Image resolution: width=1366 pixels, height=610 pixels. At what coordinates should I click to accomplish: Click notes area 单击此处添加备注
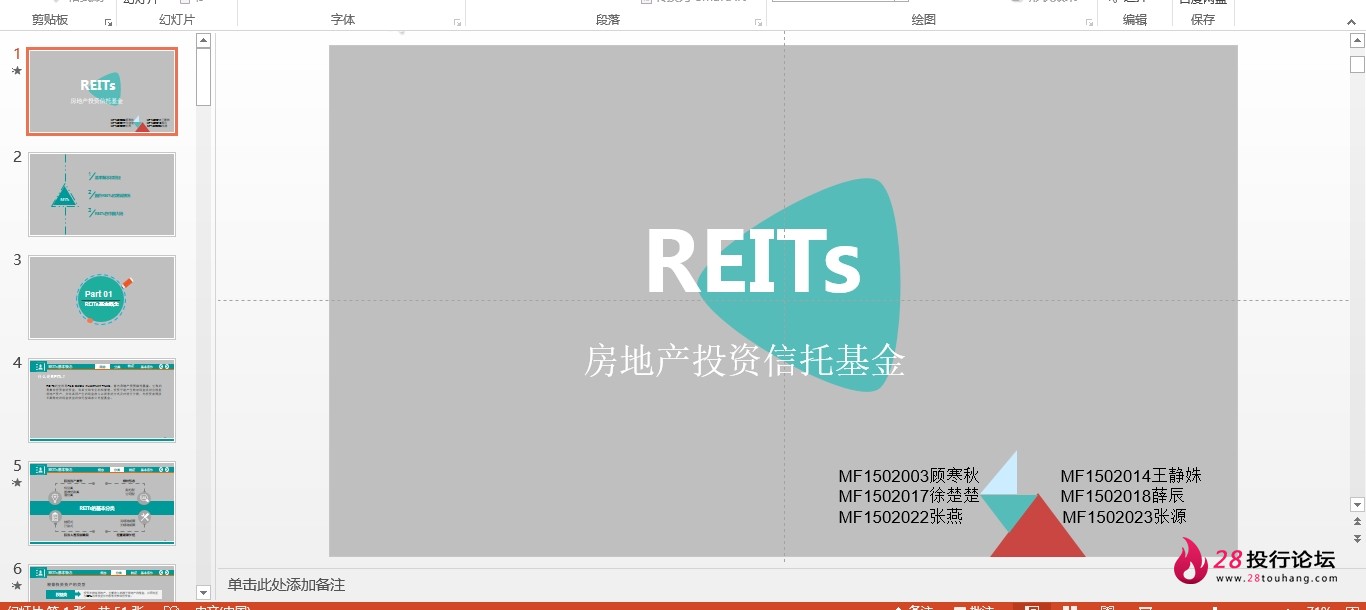[286, 585]
